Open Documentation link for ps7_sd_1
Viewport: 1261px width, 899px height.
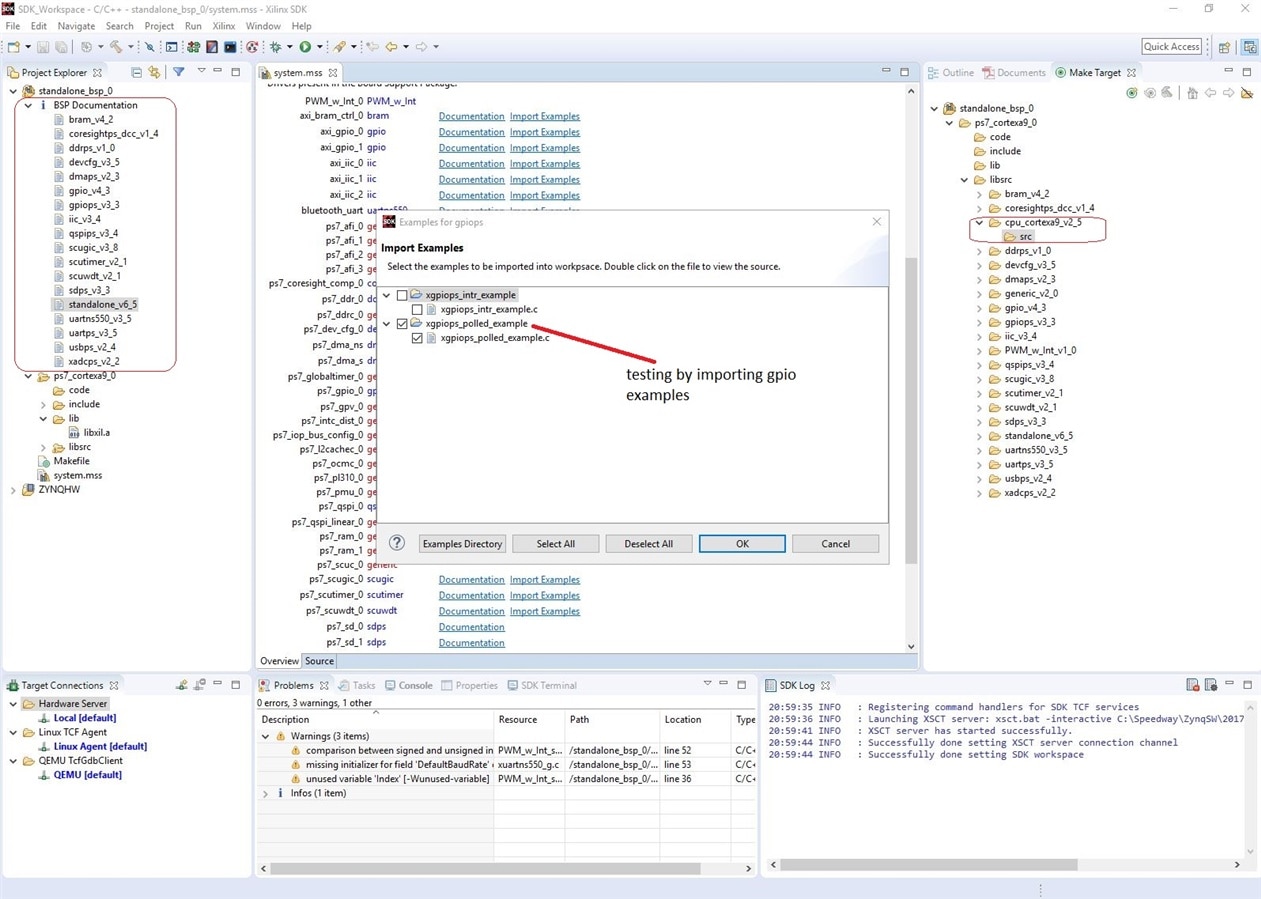click(471, 643)
